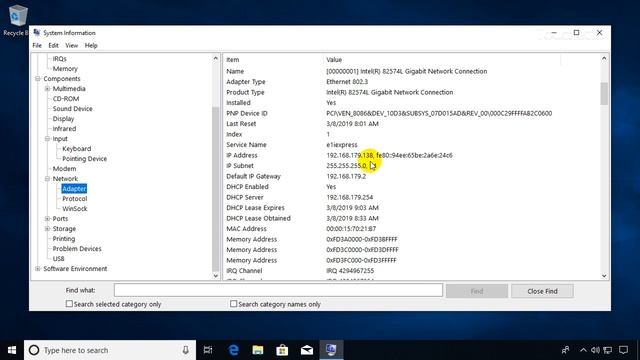The height and width of the screenshot is (360, 640).
Task: Click the Find what input field
Action: click(x=278, y=290)
